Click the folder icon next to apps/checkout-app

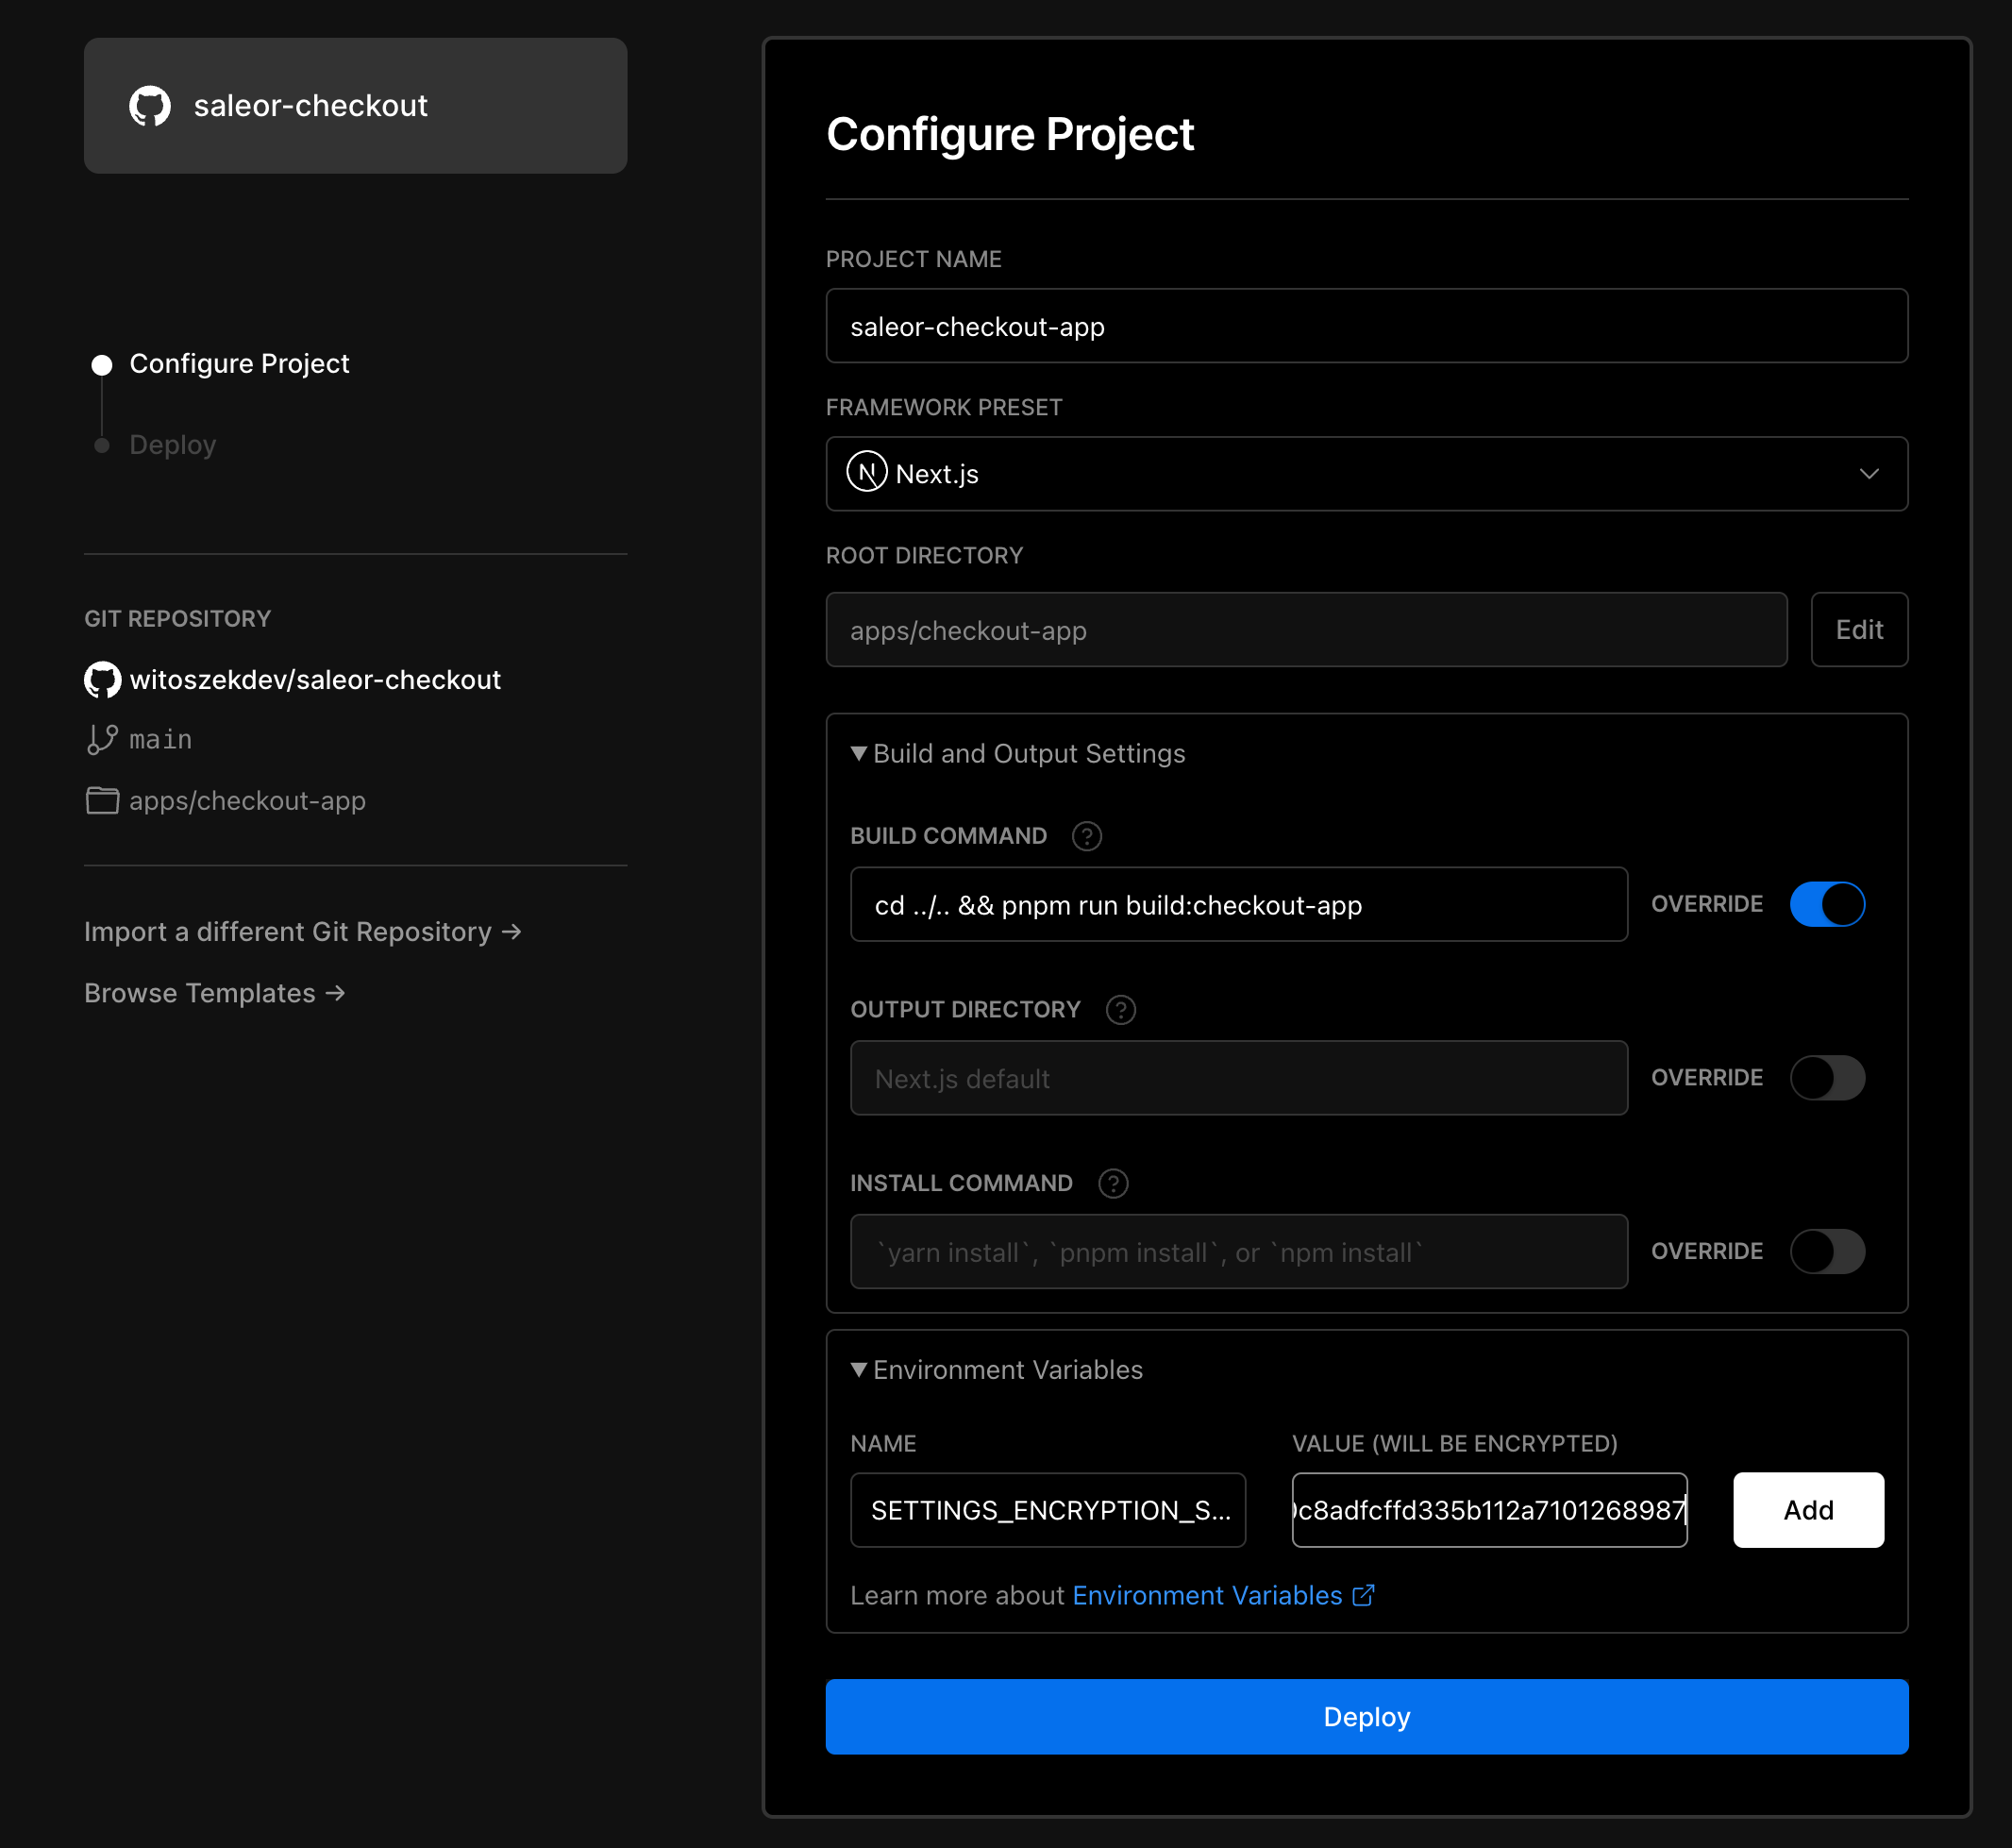tap(102, 801)
